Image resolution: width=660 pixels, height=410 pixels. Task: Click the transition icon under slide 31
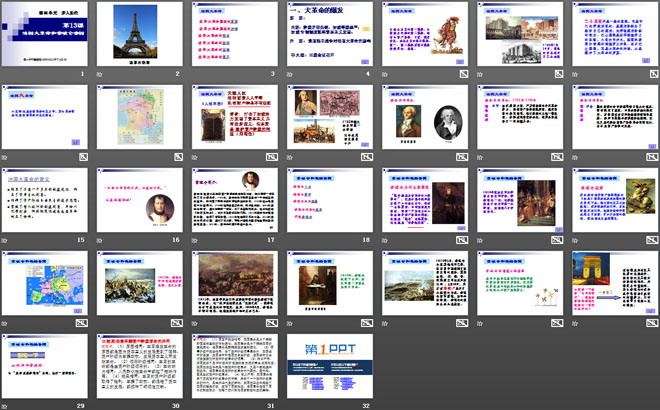pos(194,405)
